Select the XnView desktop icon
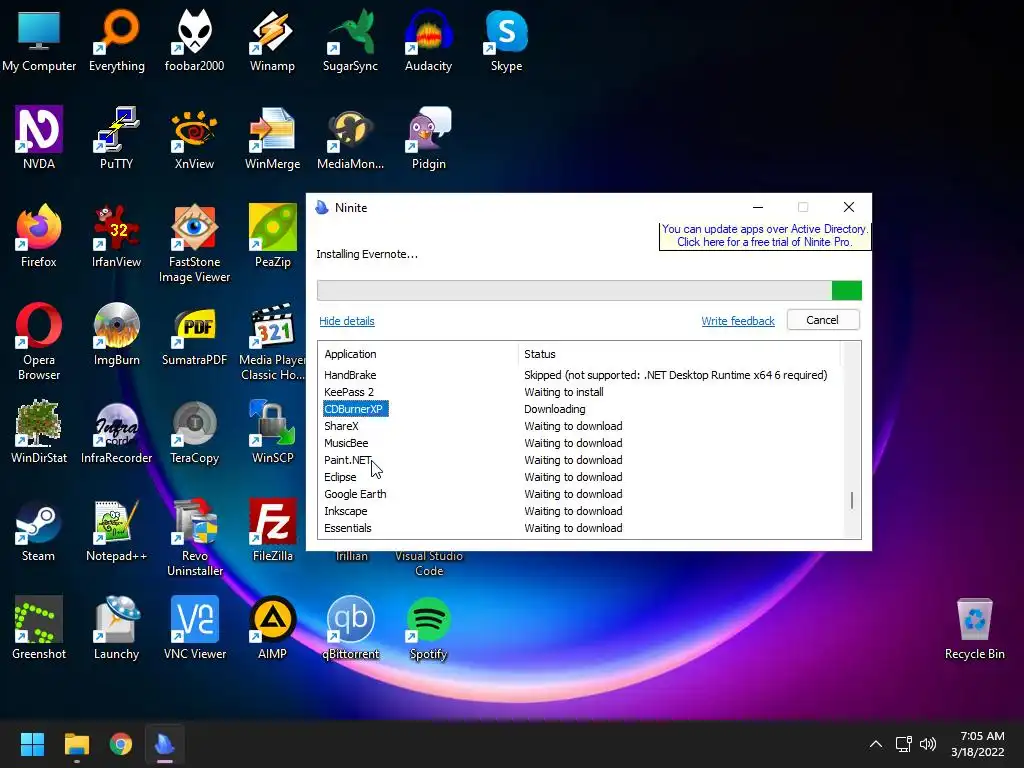 [x=195, y=138]
